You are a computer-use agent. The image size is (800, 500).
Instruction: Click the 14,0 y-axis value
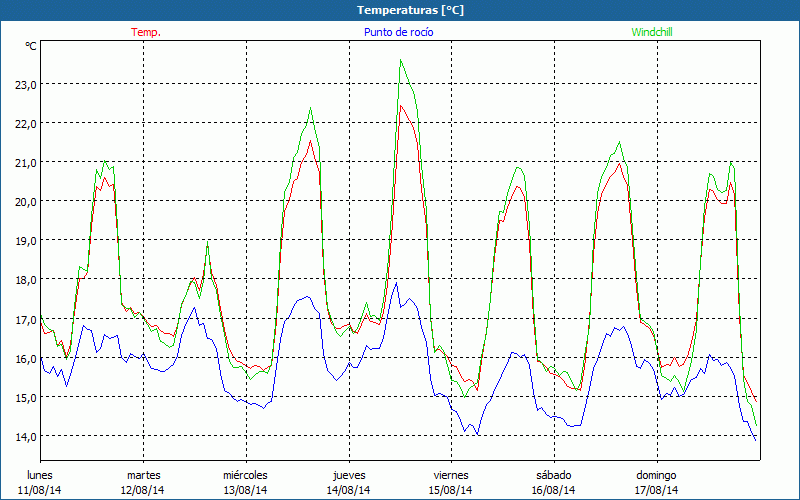(x=25, y=436)
